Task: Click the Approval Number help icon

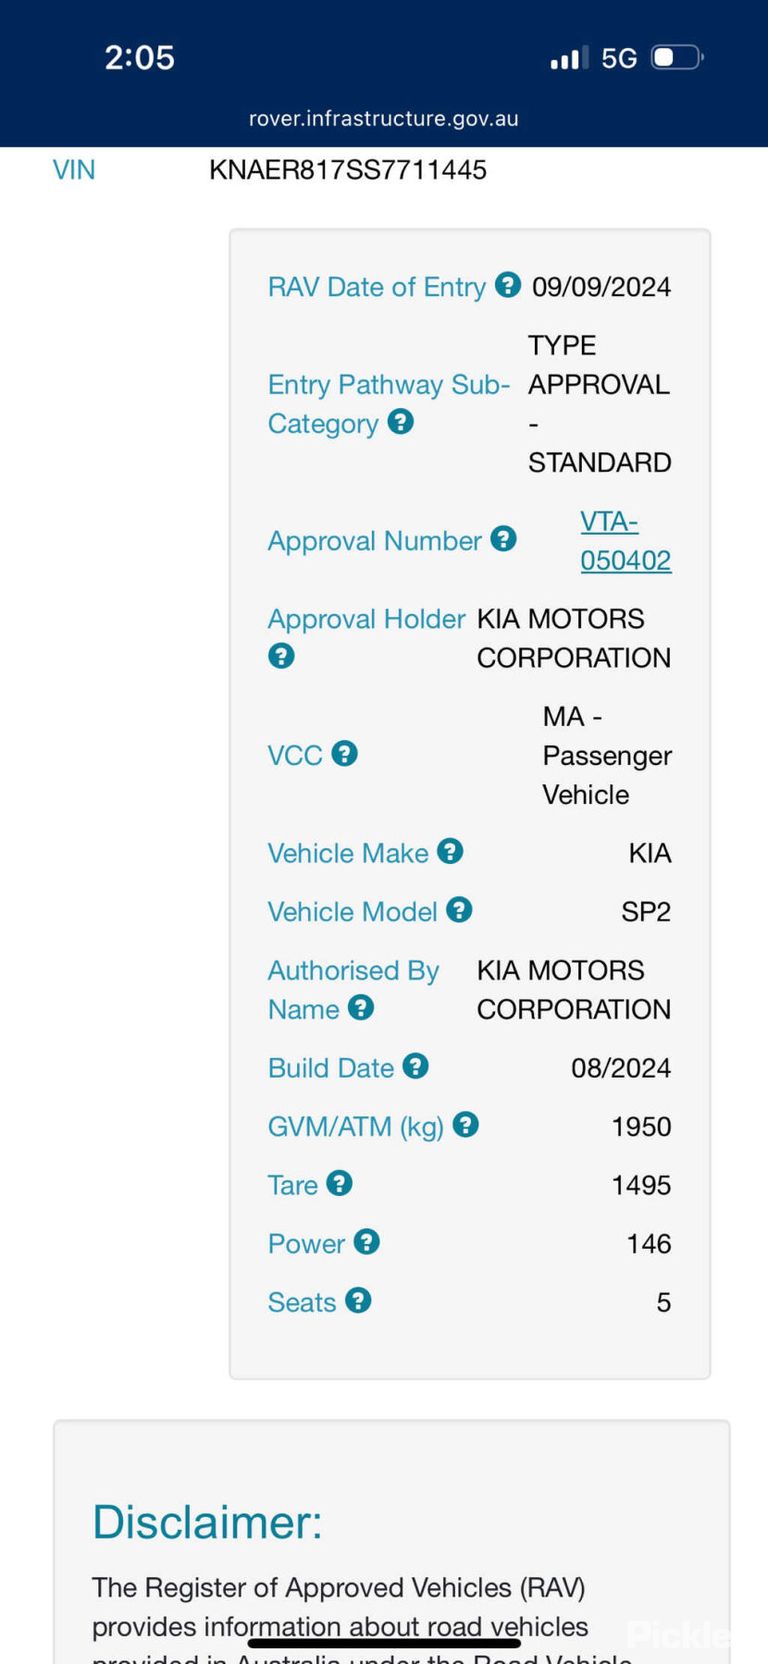Action: [x=503, y=539]
